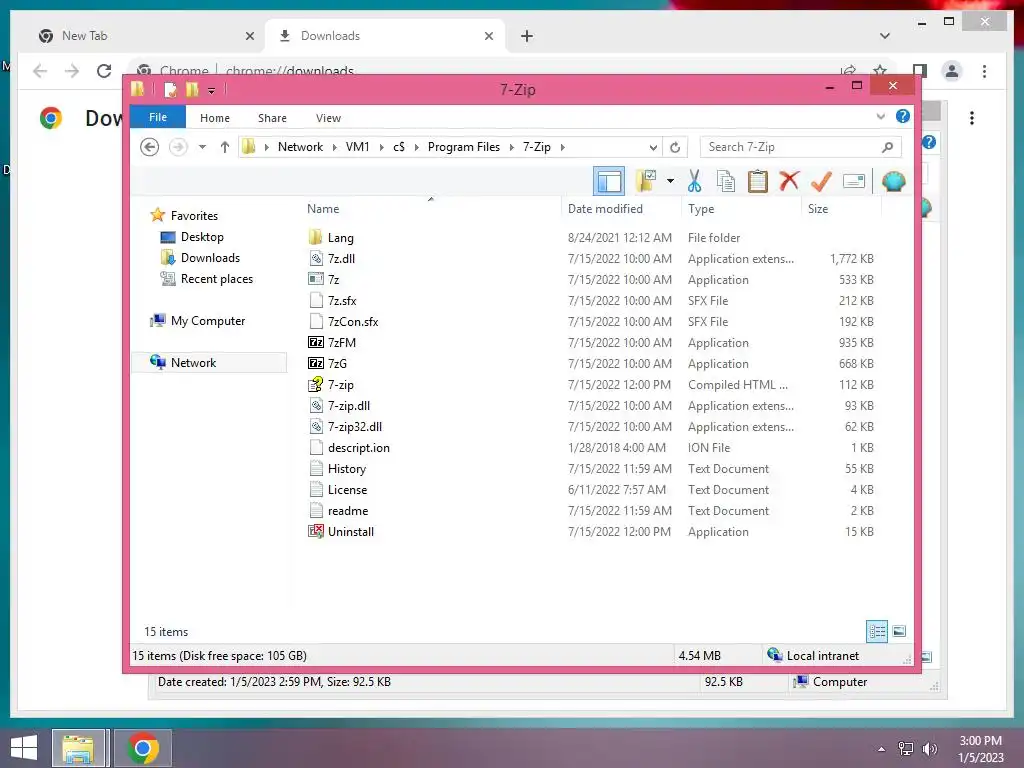
Task: Sort by the Size column header
Action: 818,209
